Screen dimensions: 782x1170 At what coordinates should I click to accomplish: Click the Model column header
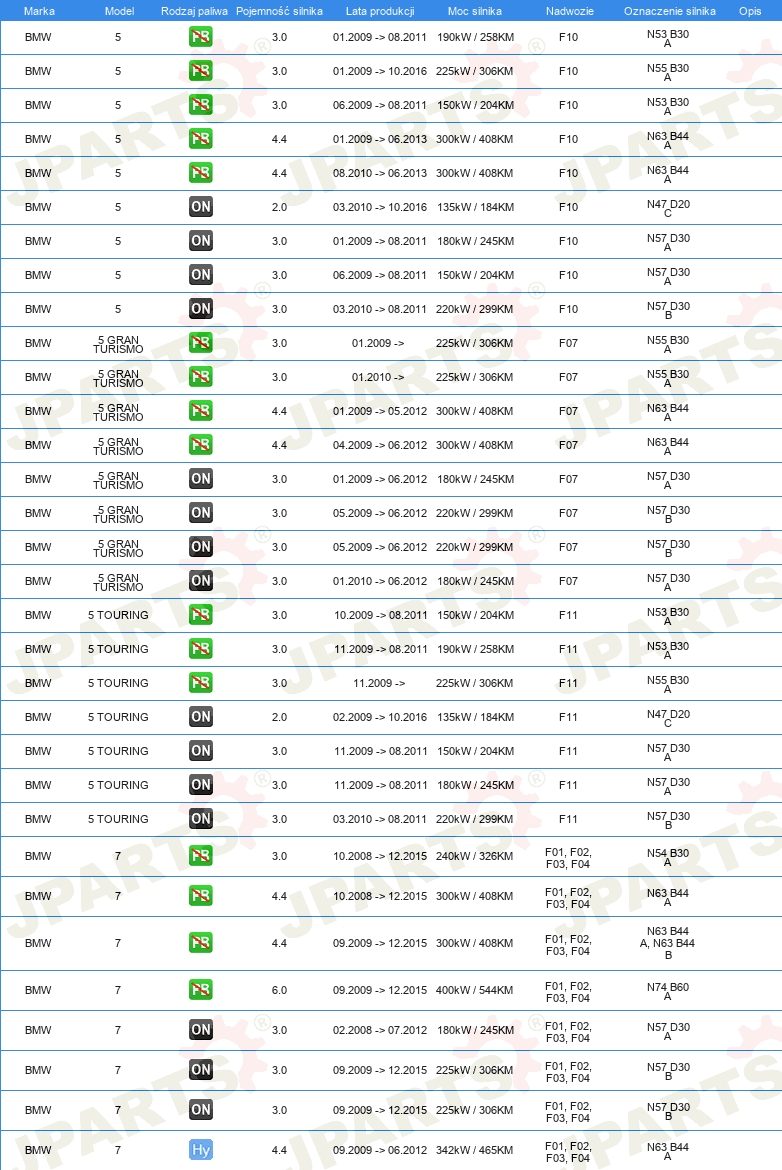(x=119, y=11)
